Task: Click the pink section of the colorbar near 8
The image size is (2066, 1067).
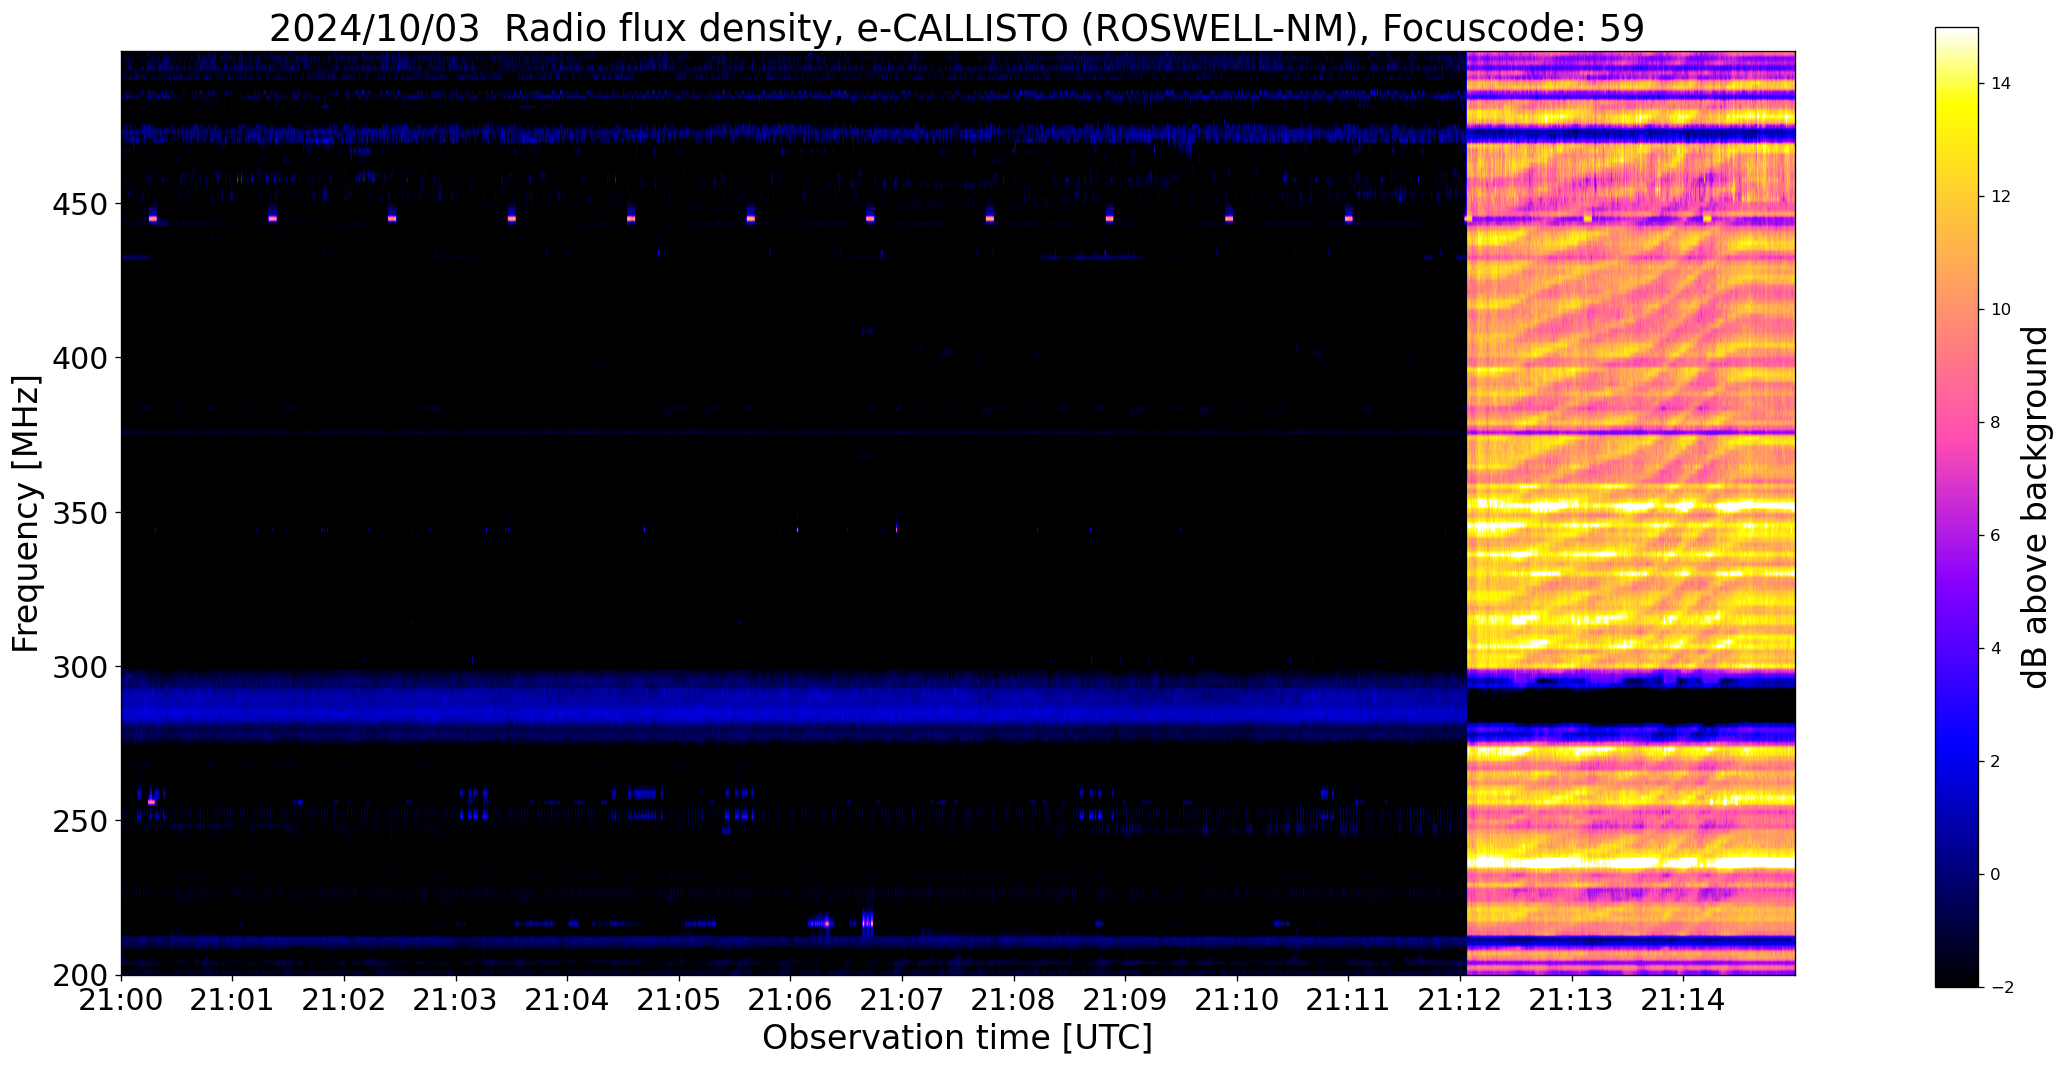Action: click(1957, 423)
